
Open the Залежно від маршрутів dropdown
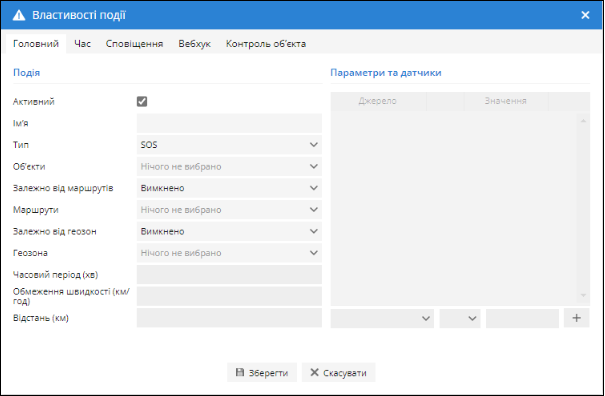click(x=229, y=188)
